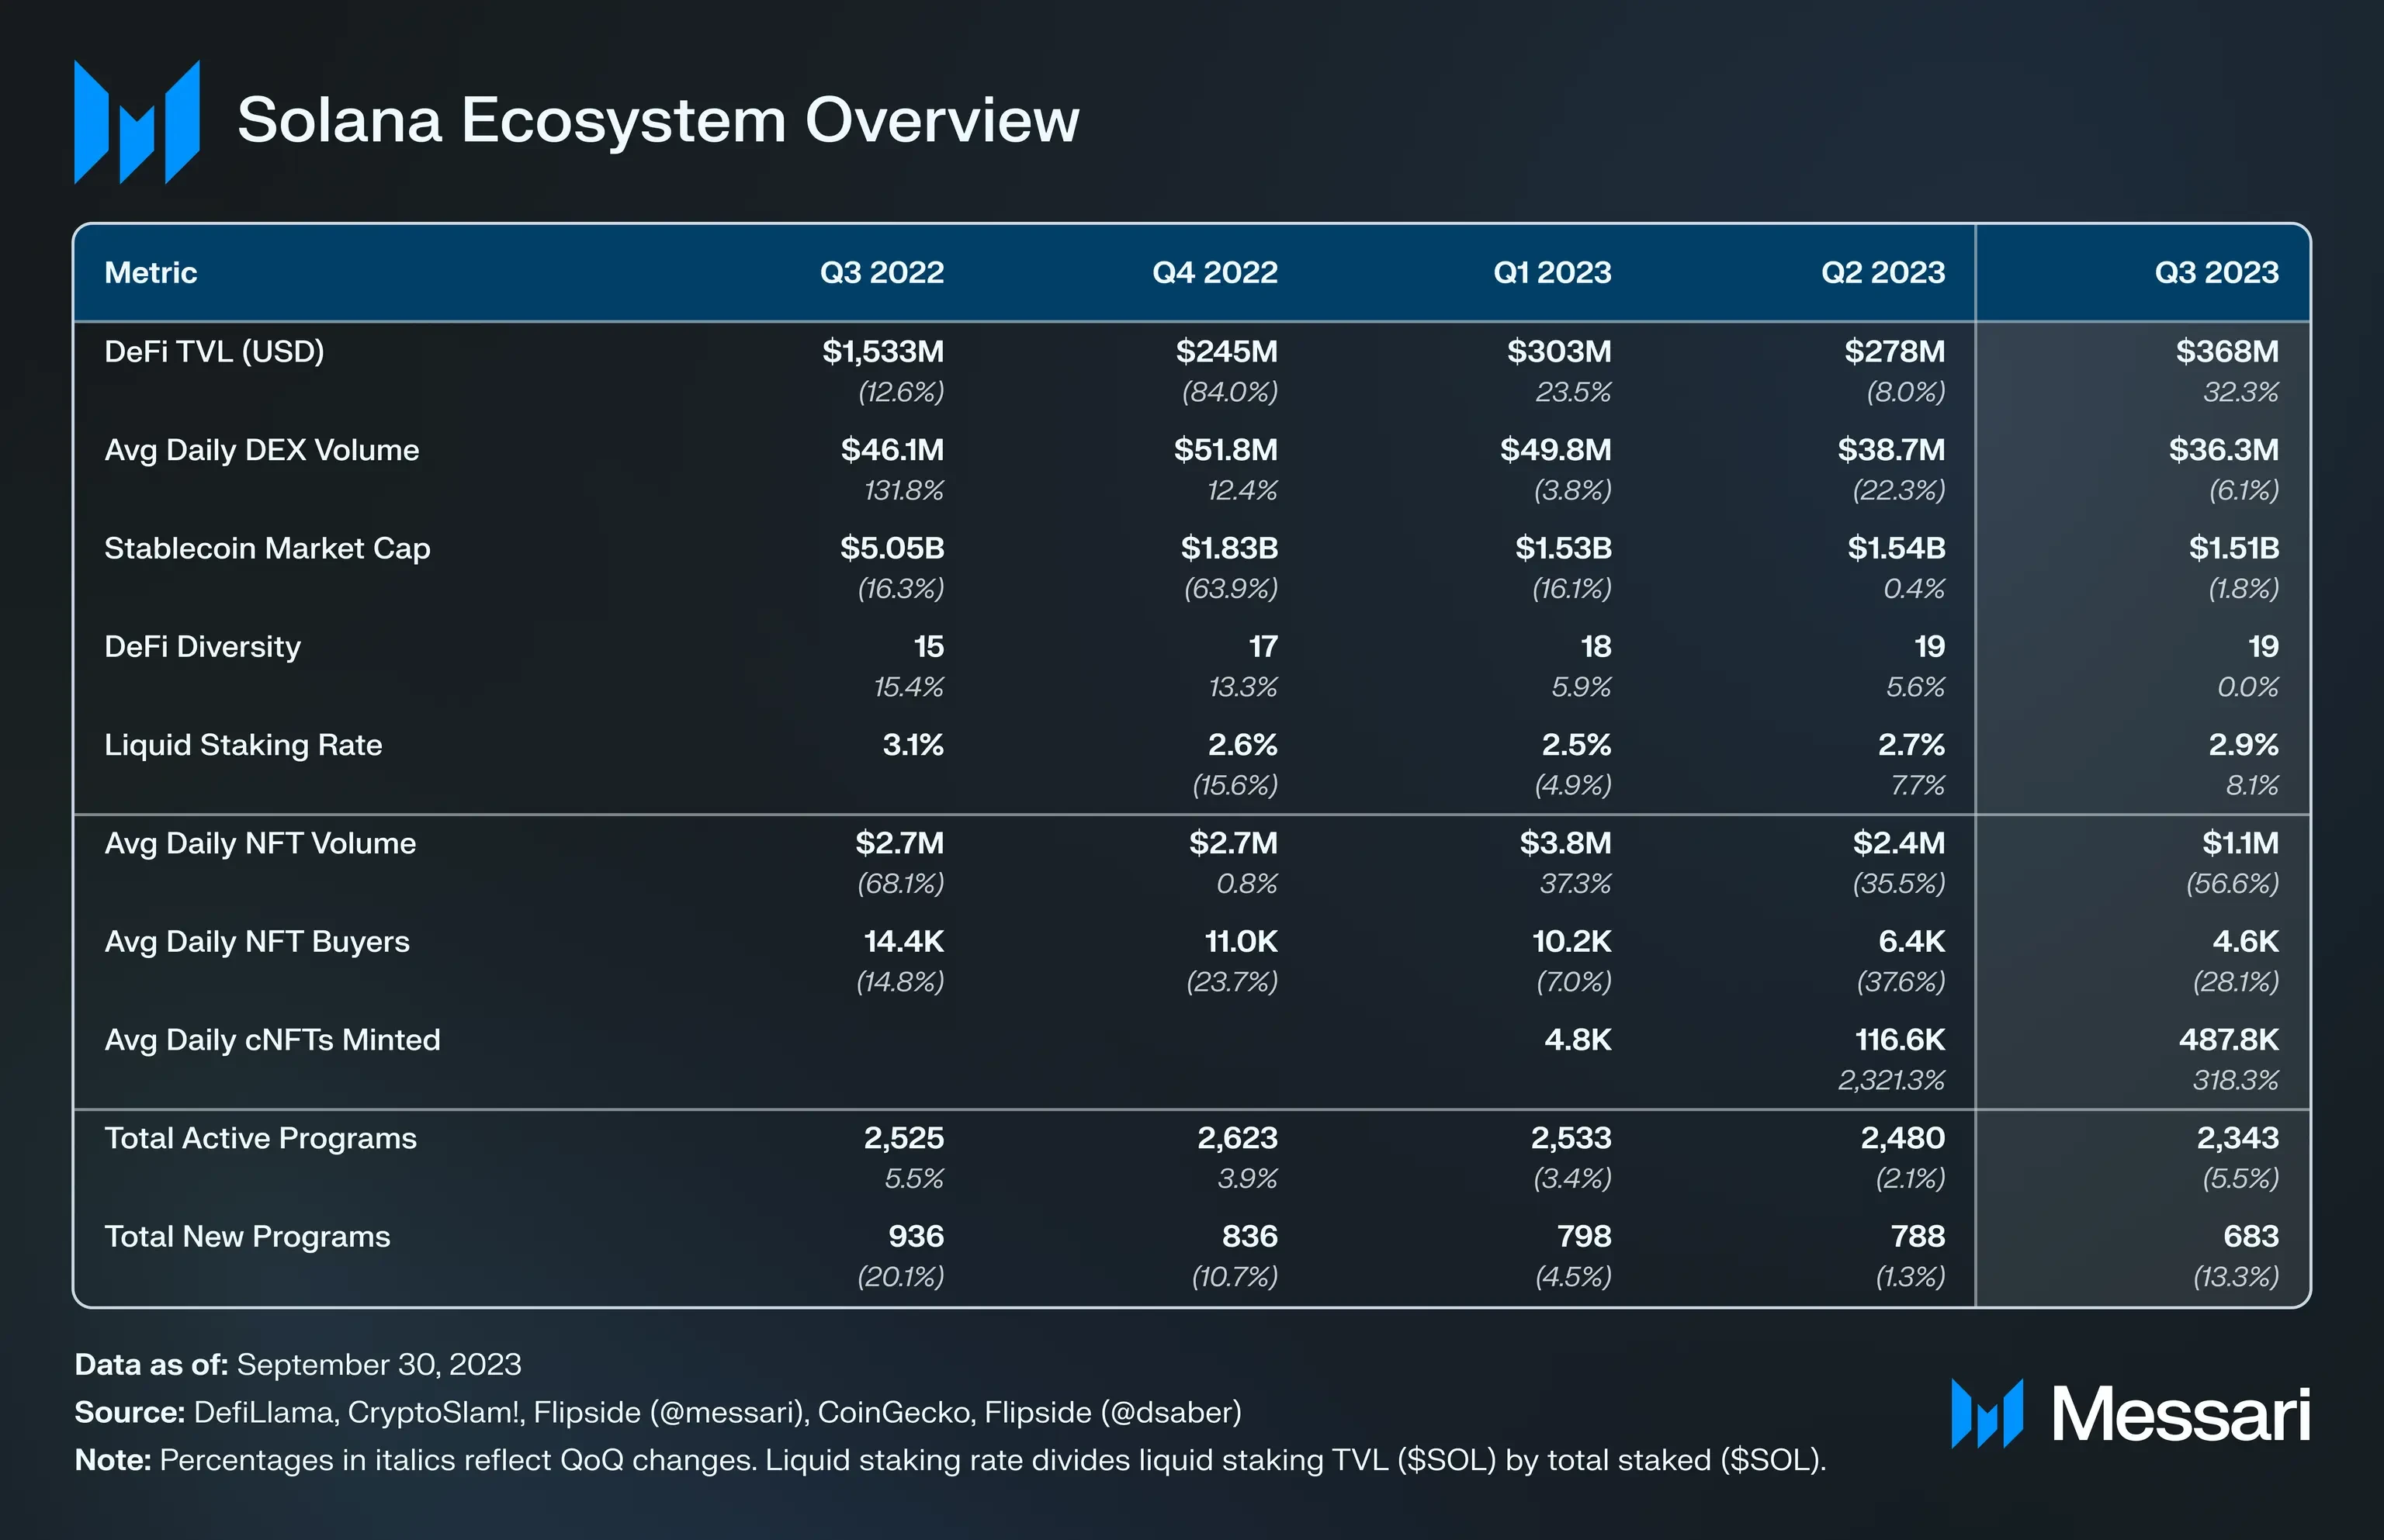Click the Total New Programs label

click(x=247, y=1237)
